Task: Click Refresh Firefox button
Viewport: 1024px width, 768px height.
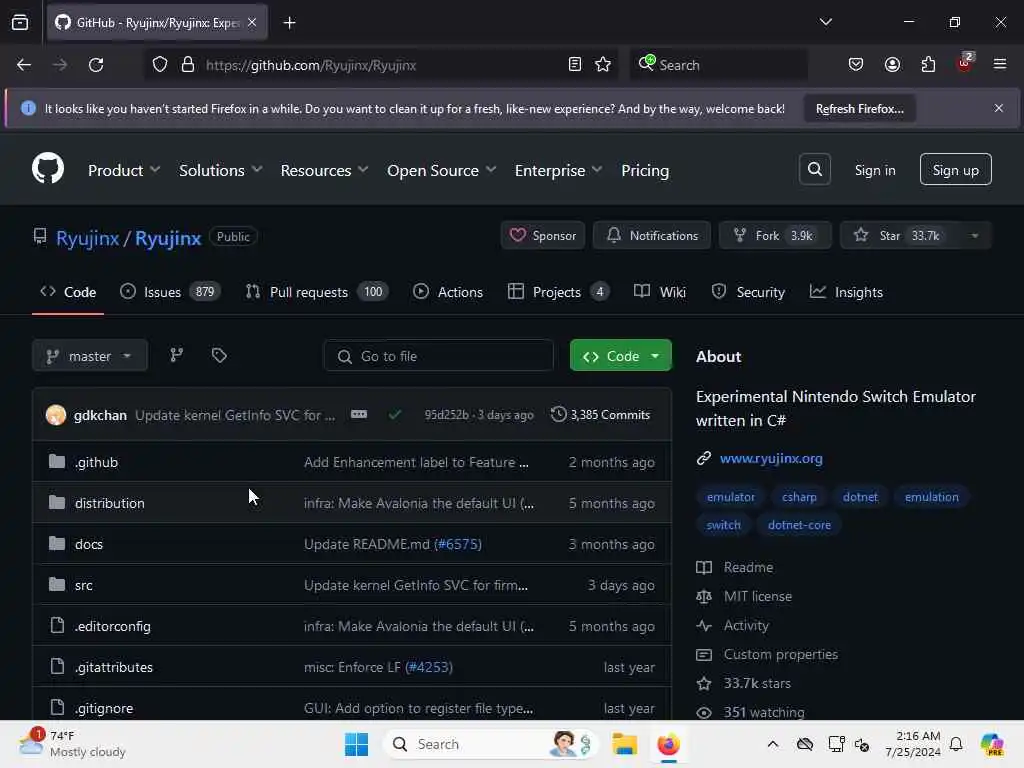Action: click(859, 108)
